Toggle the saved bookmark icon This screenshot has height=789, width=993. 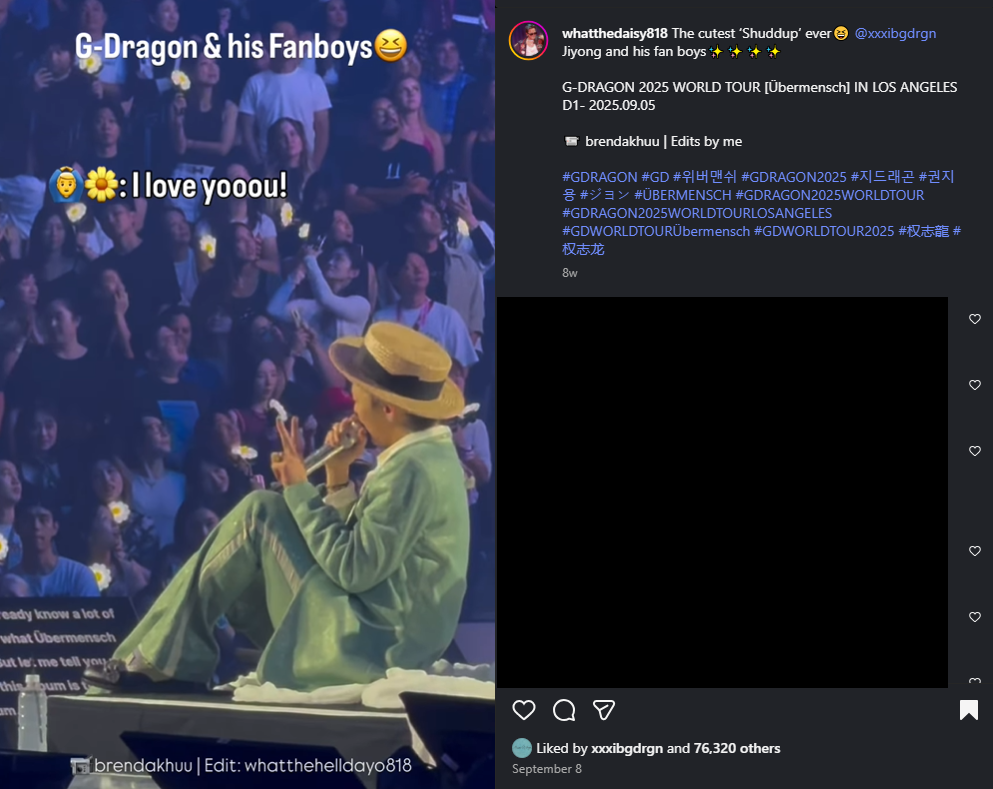click(968, 710)
